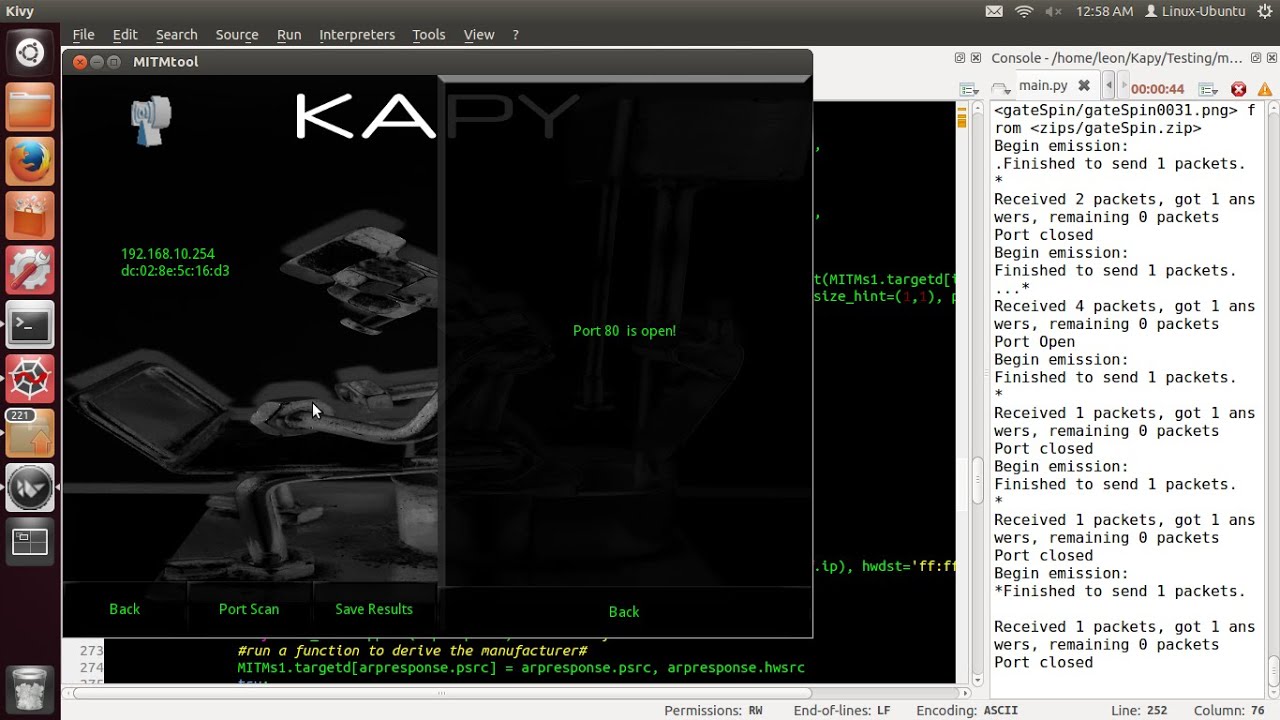Close the editor pane X icon
The image size is (1280, 720).
[x=976, y=58]
